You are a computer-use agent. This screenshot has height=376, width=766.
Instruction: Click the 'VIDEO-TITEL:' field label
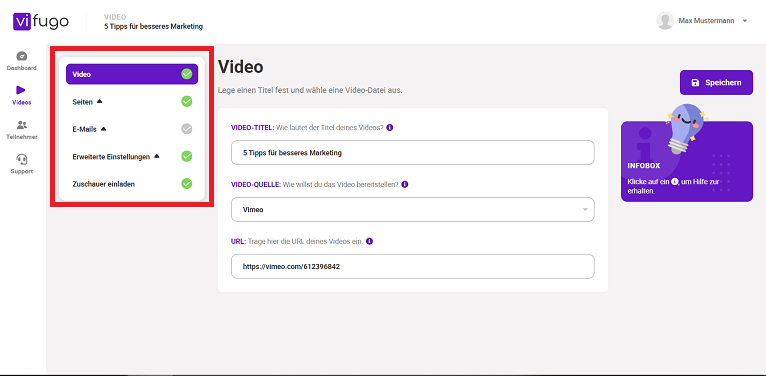253,127
